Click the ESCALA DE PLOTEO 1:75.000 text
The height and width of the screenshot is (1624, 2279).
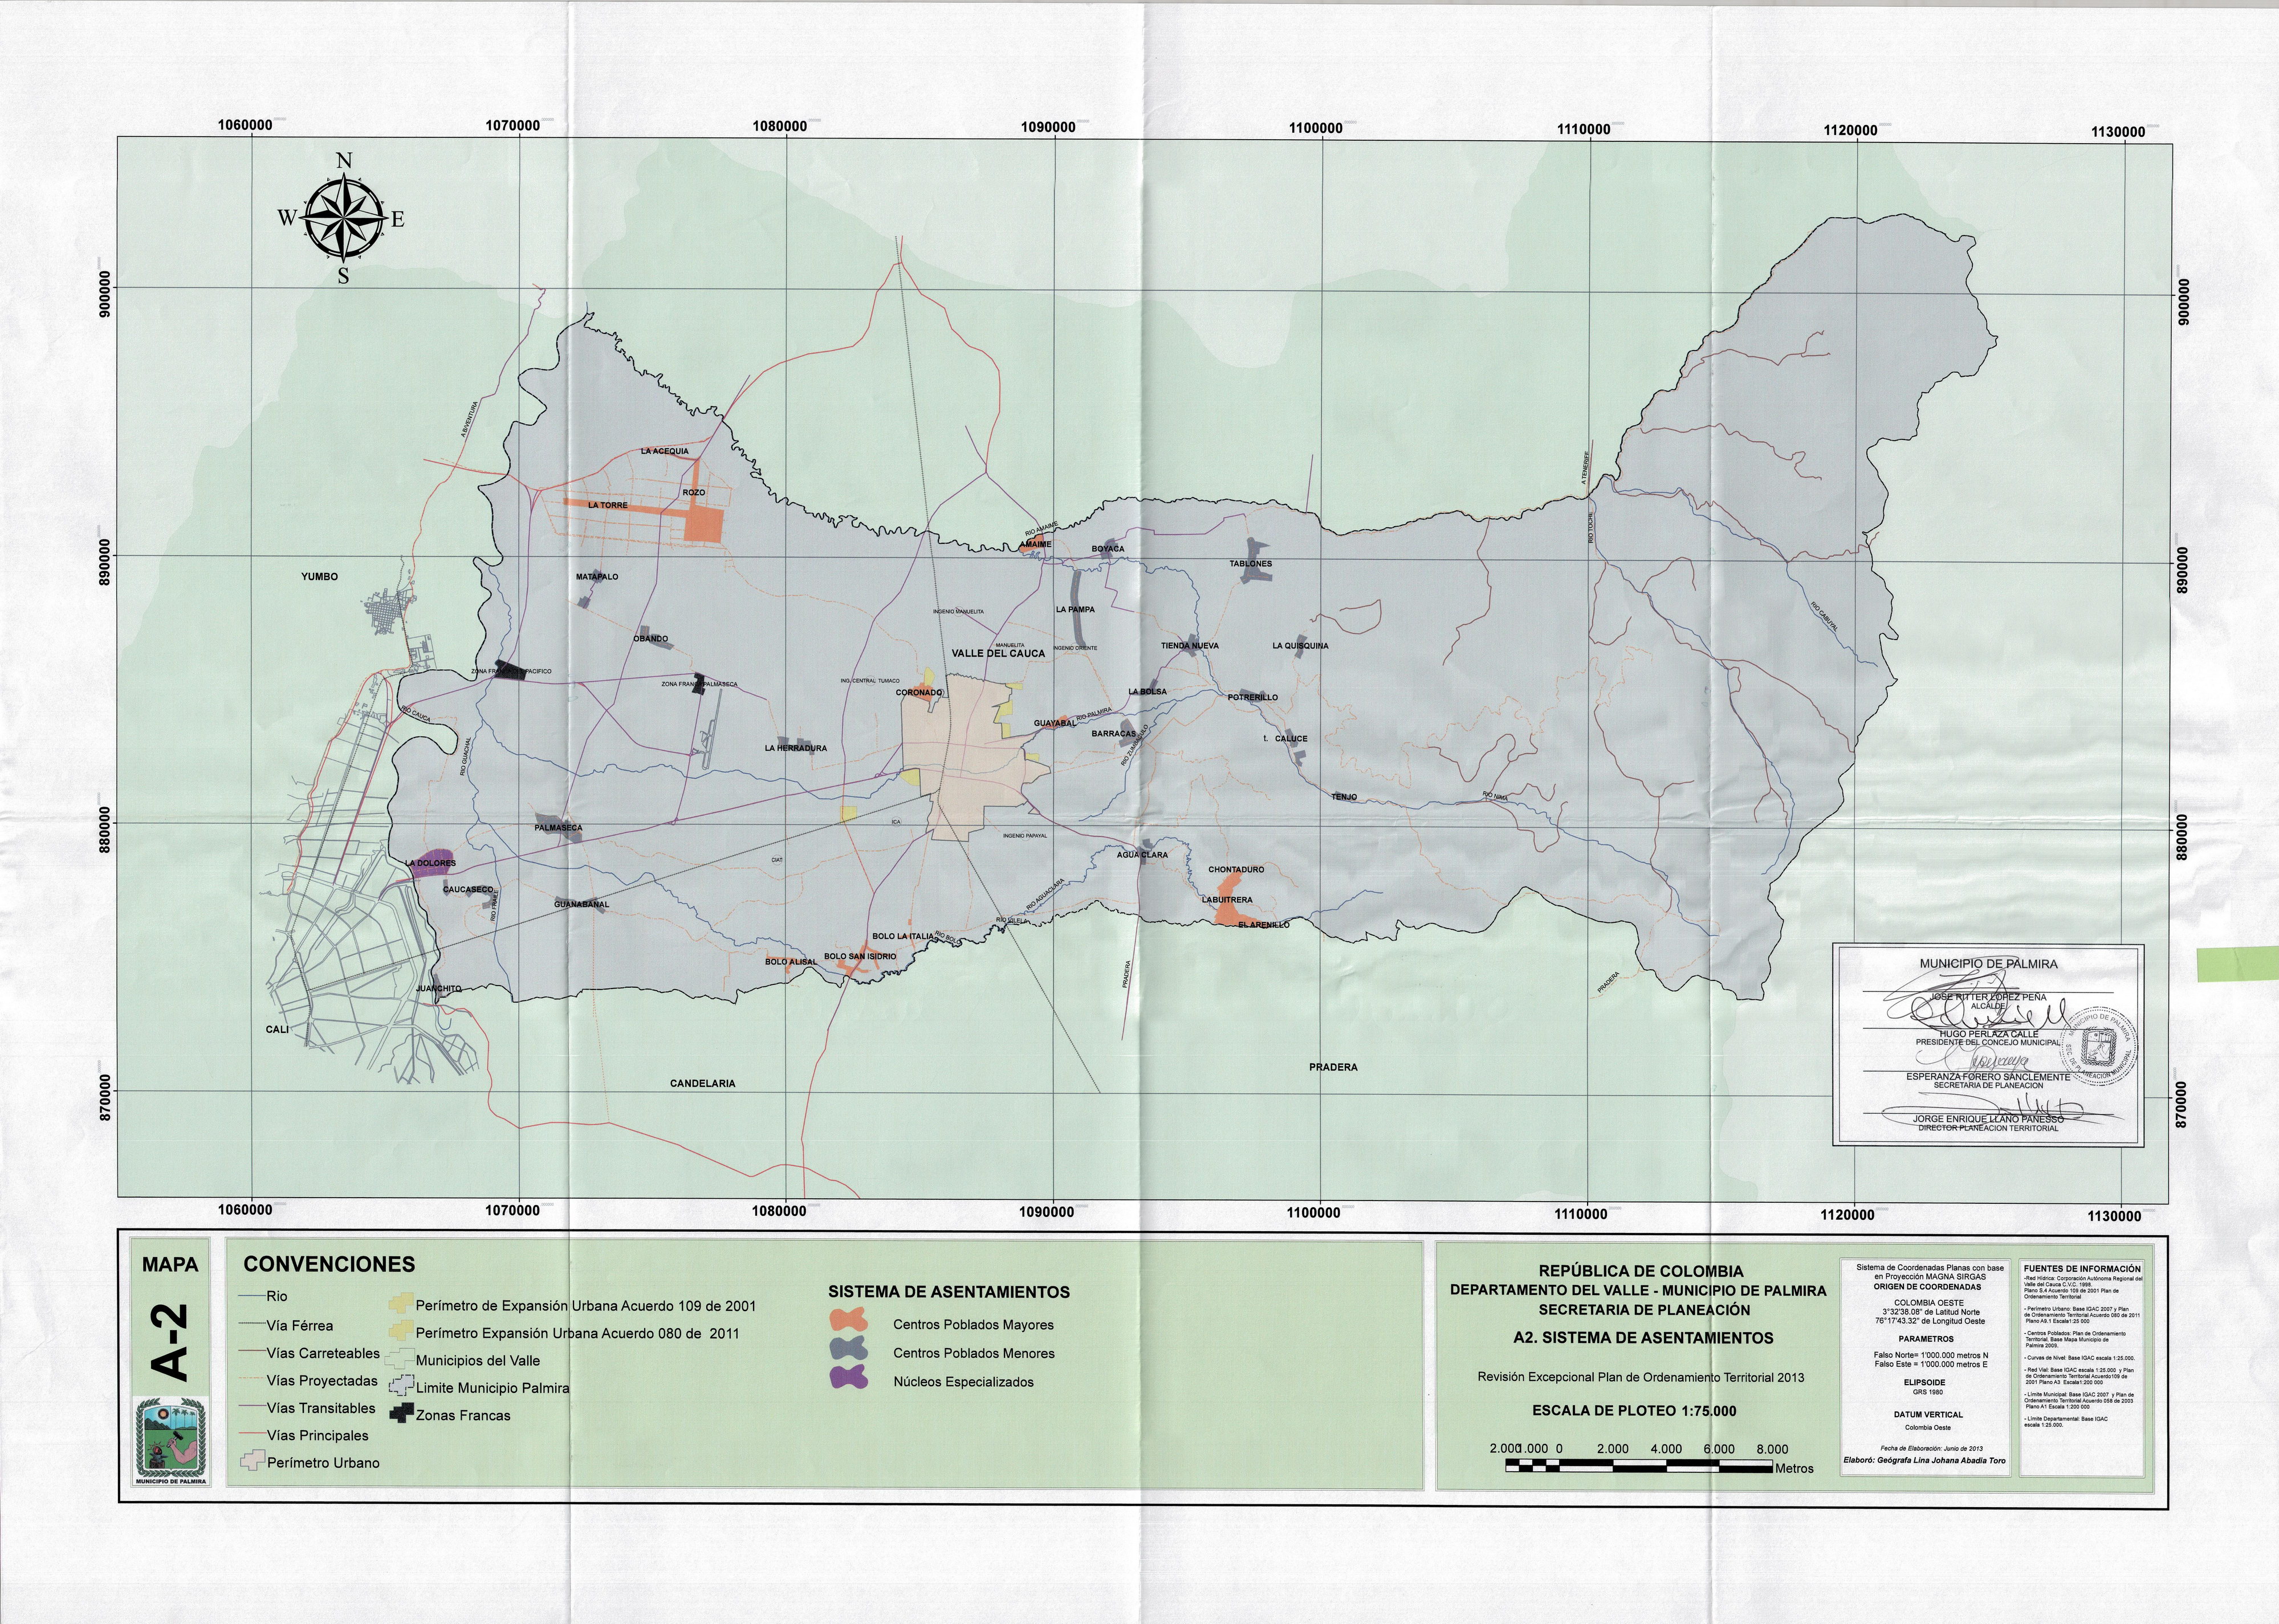pyautogui.click(x=1634, y=1411)
